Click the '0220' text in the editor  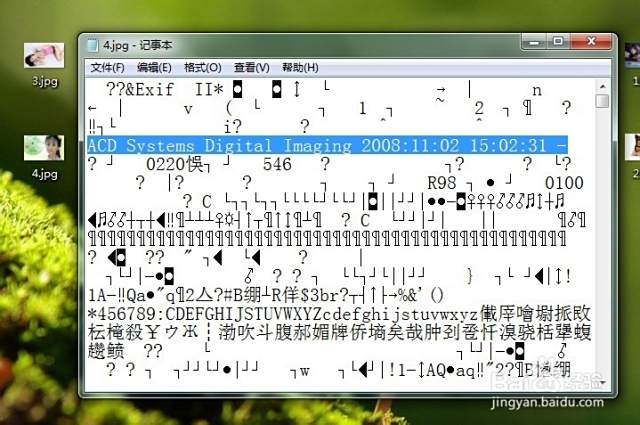coord(166,165)
